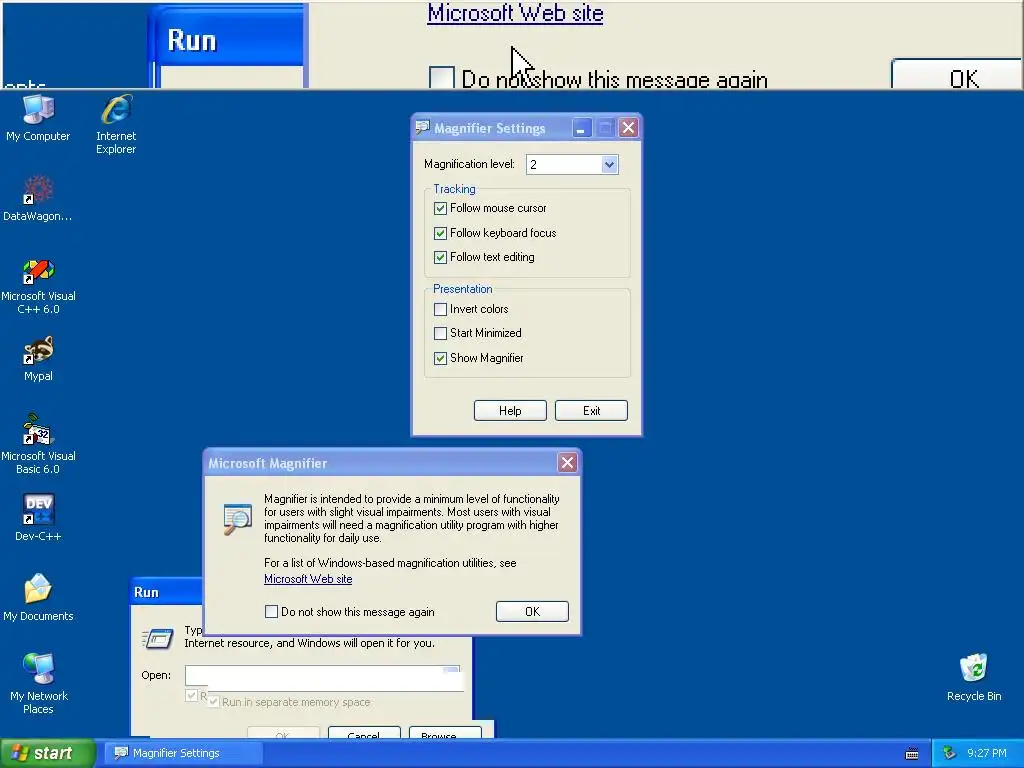This screenshot has width=1024, height=768.
Task: Enable Invert colors option
Action: tap(440, 309)
